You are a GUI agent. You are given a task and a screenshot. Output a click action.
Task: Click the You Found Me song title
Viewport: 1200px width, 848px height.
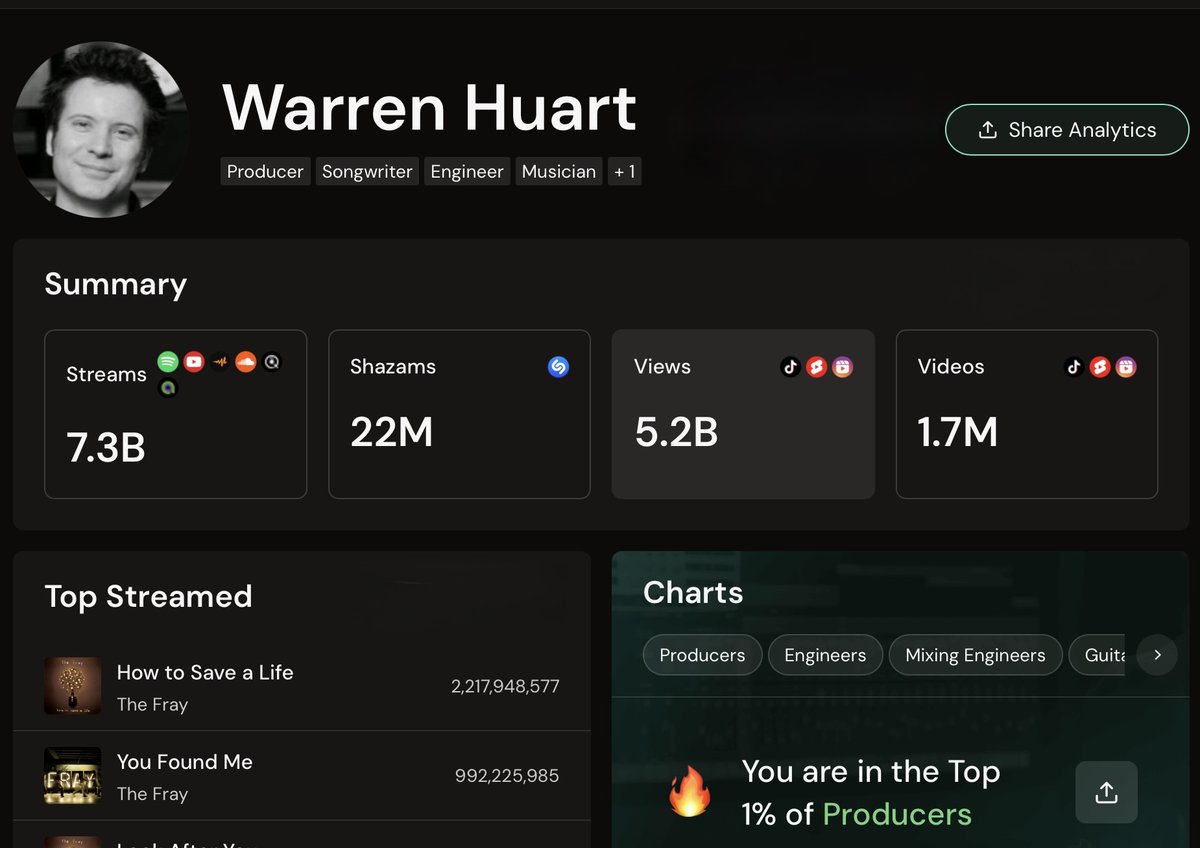[185, 762]
